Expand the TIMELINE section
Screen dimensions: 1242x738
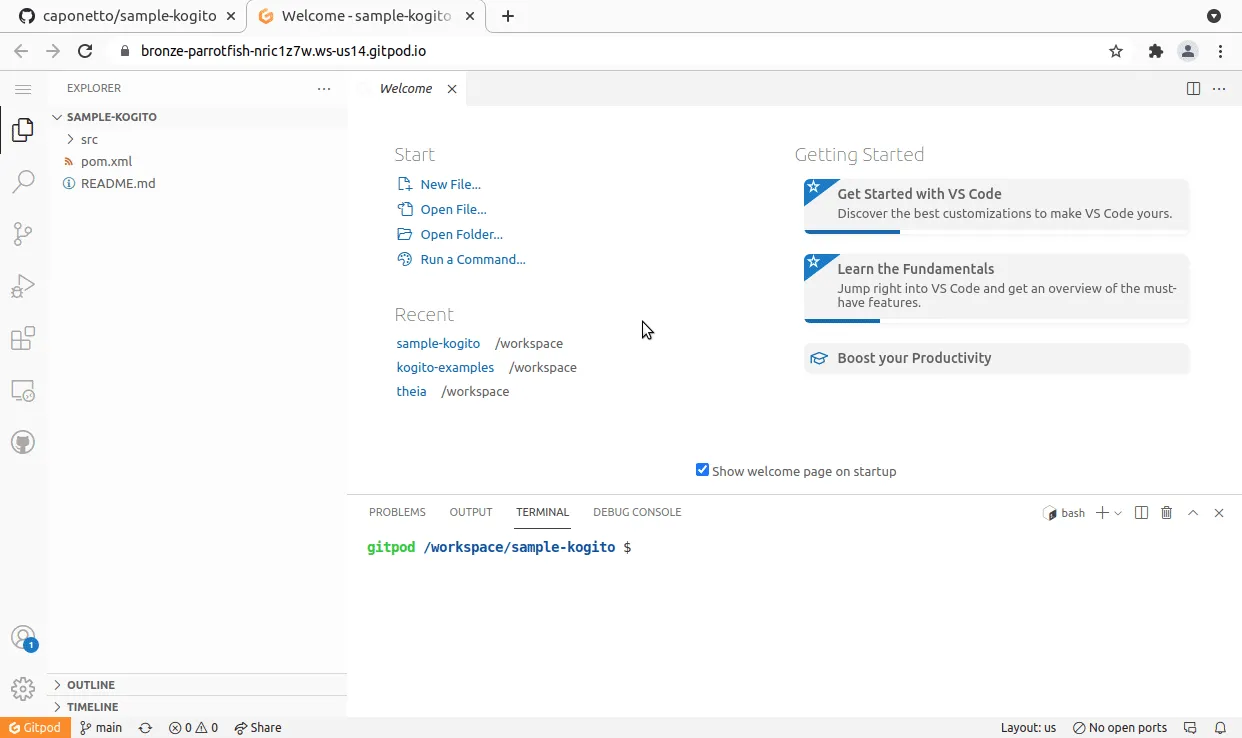[92, 707]
